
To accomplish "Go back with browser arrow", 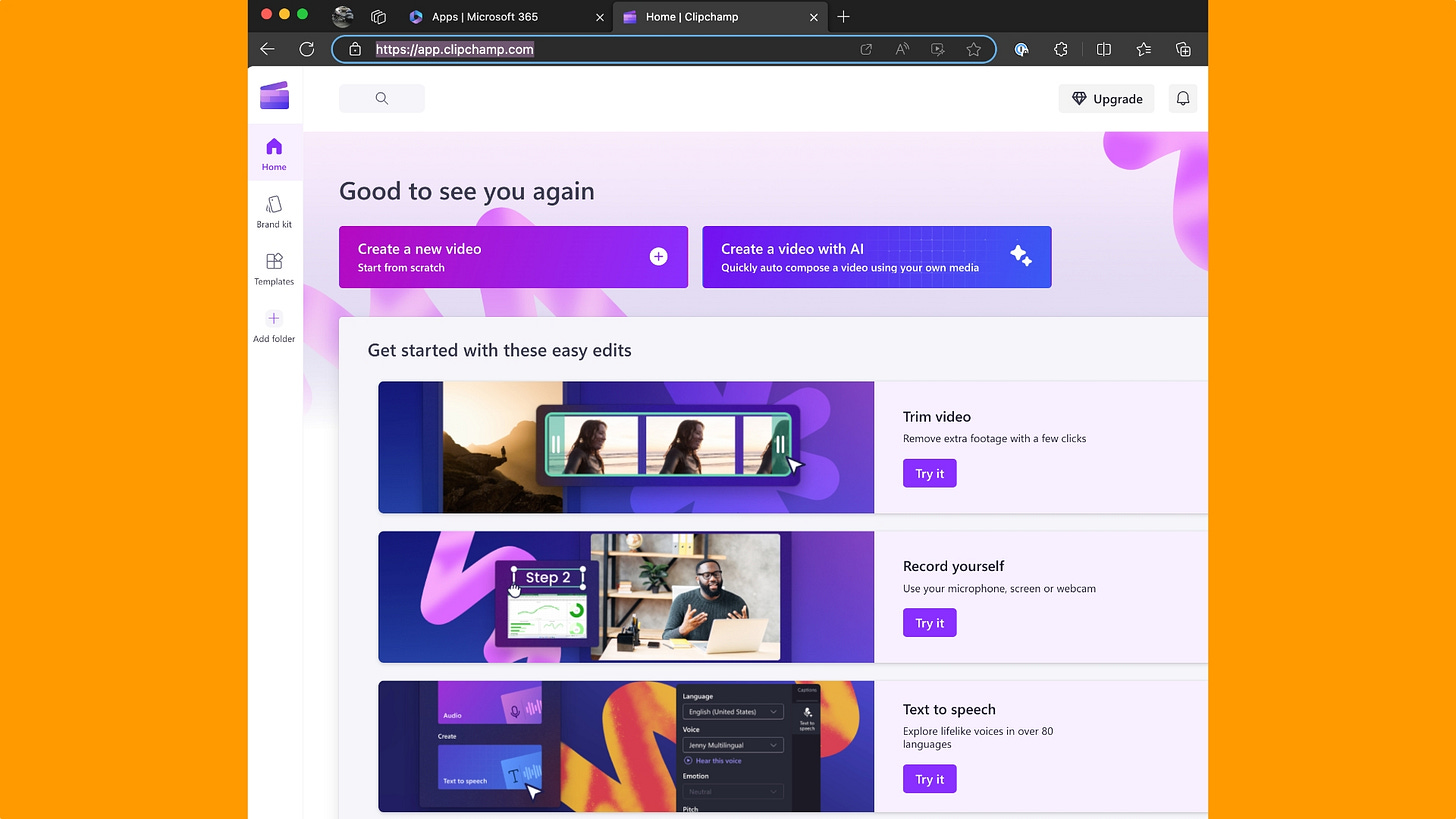I will pyautogui.click(x=267, y=49).
